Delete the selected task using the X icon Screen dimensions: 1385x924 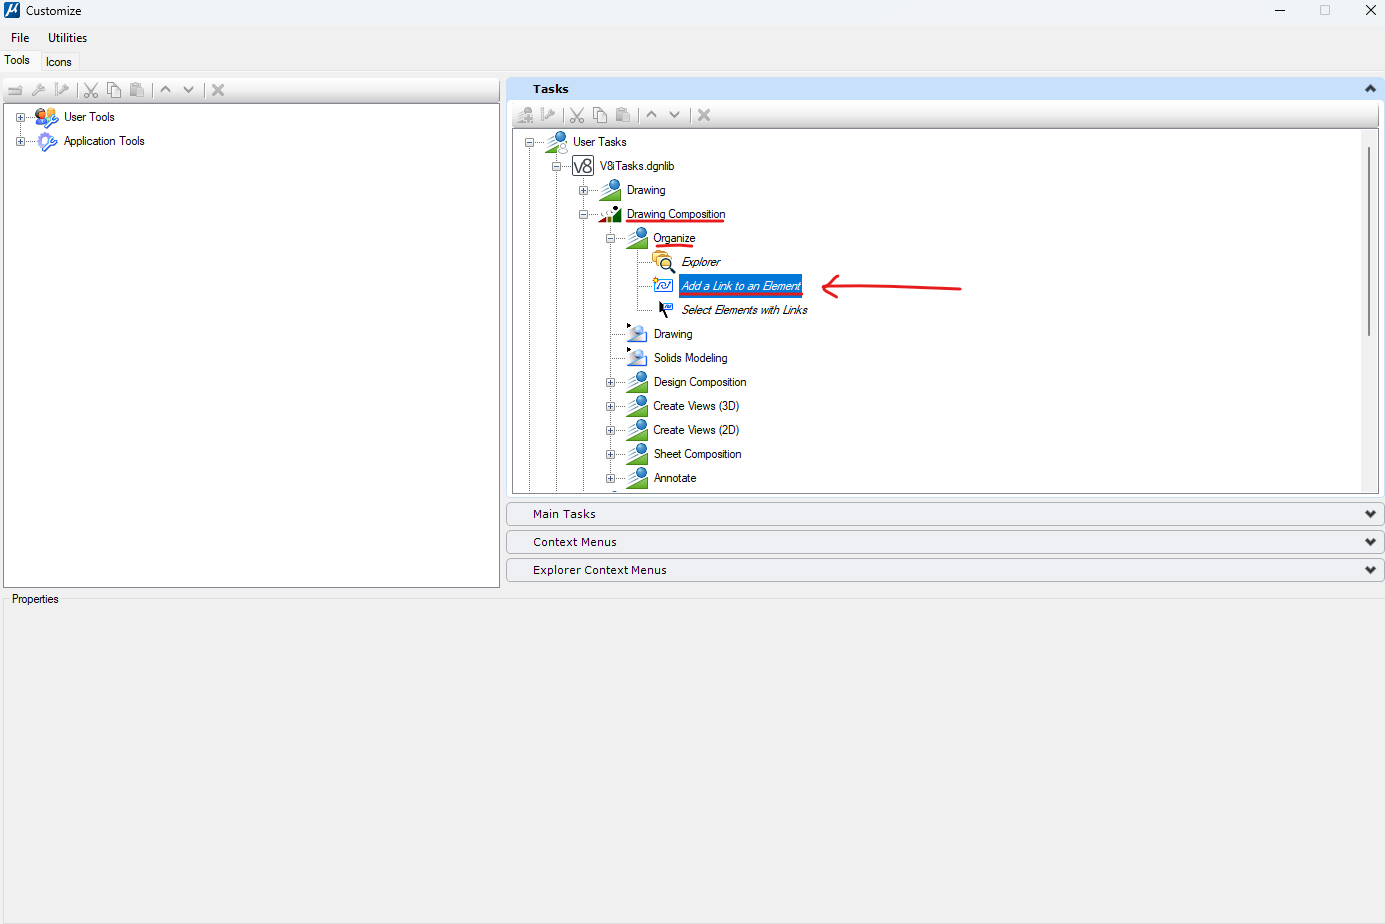pyautogui.click(x=703, y=114)
